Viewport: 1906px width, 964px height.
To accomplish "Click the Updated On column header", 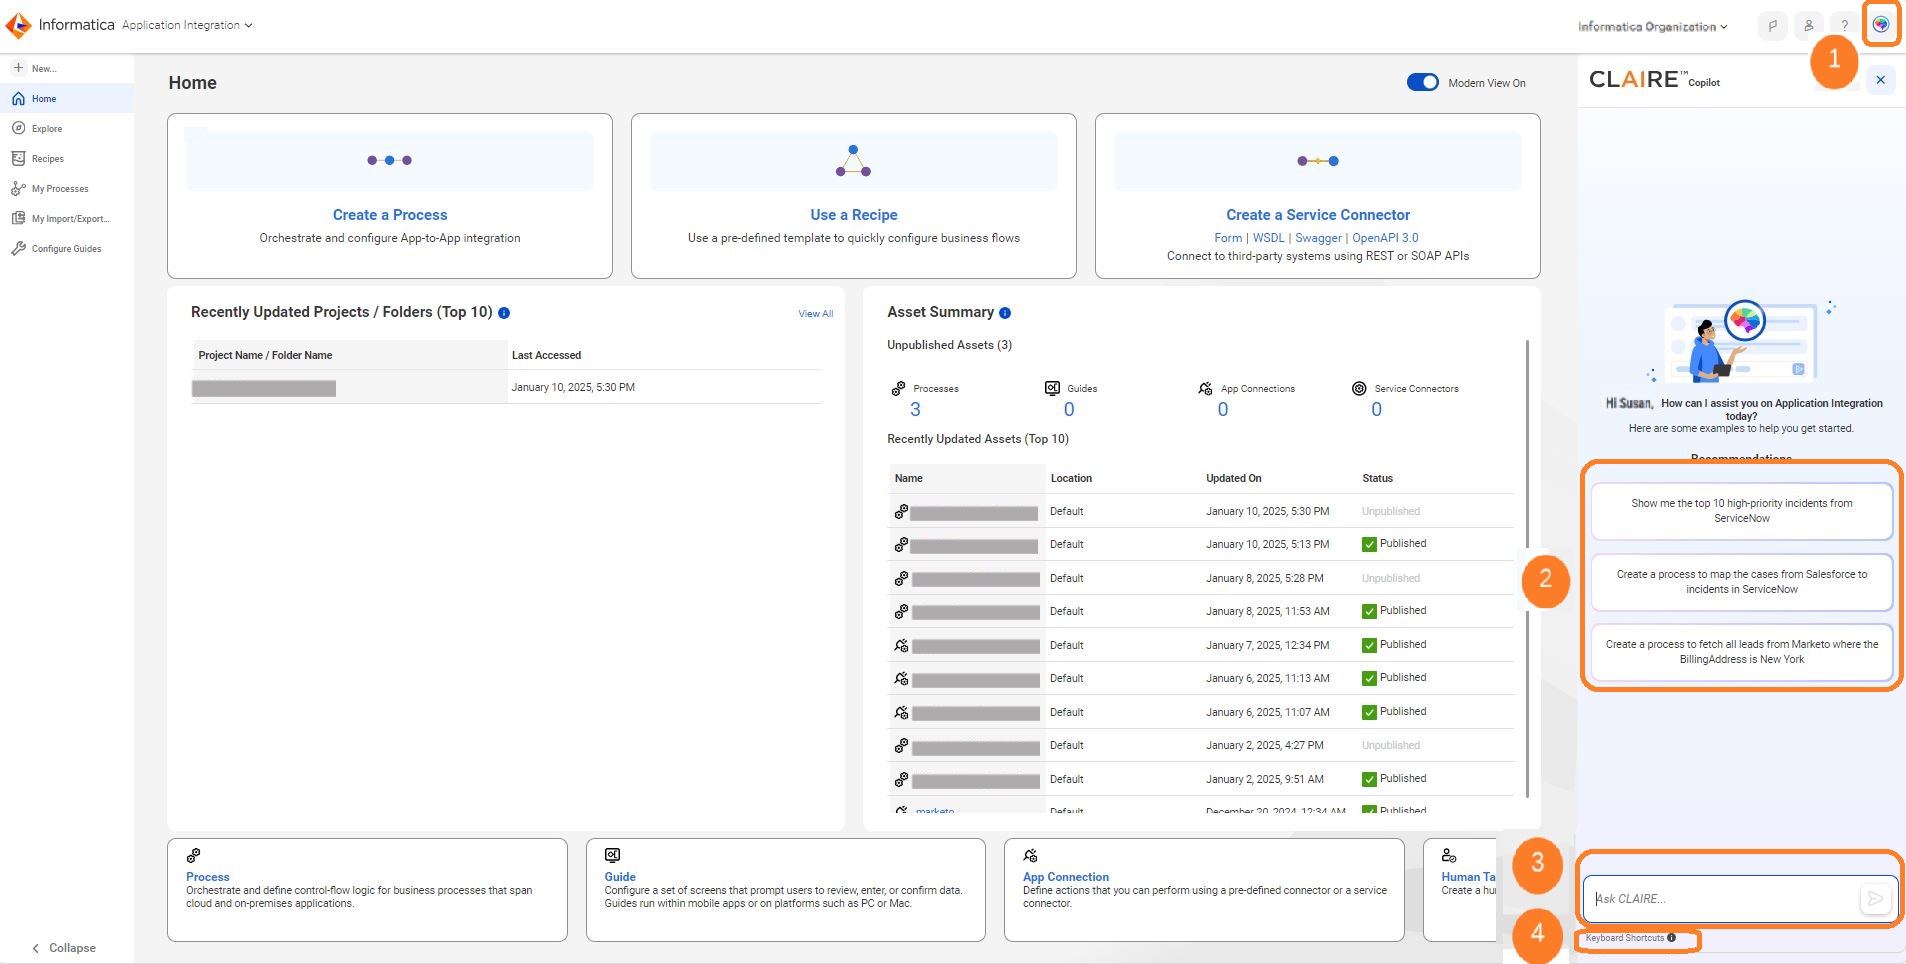I will (1234, 479).
